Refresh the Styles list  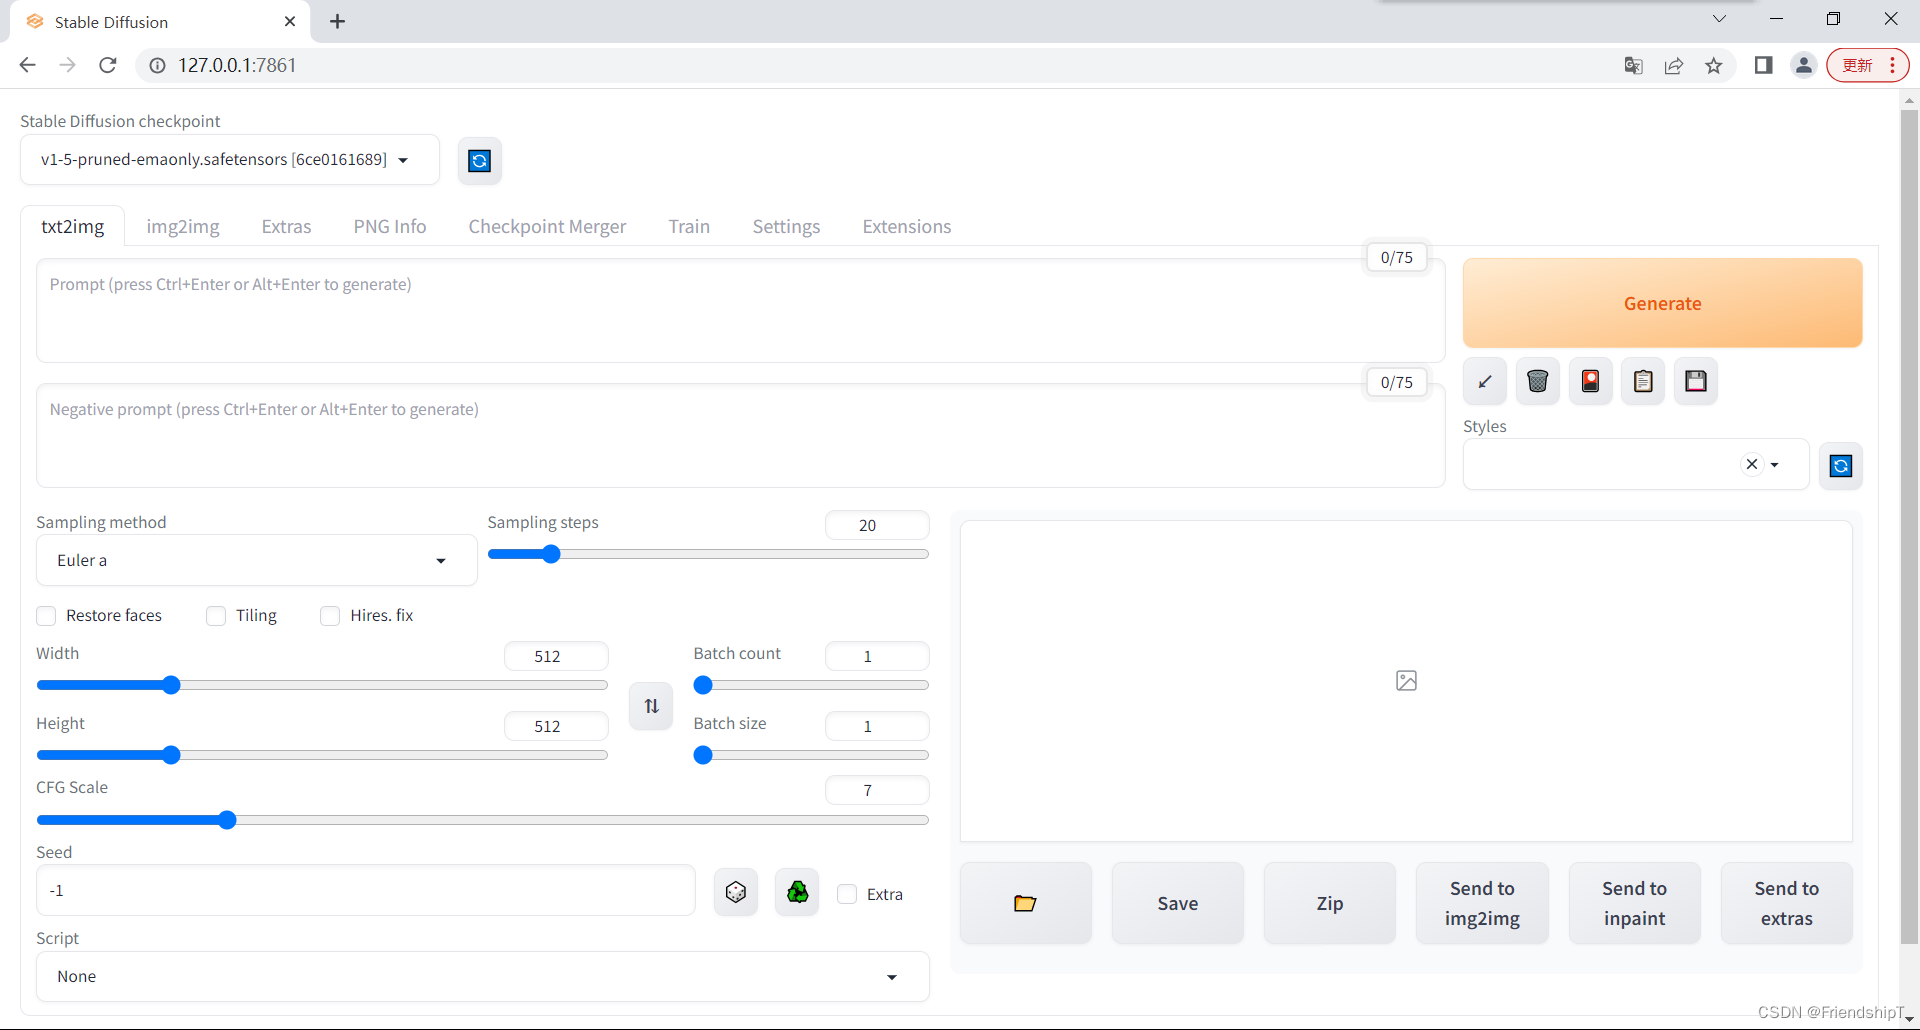(x=1840, y=466)
